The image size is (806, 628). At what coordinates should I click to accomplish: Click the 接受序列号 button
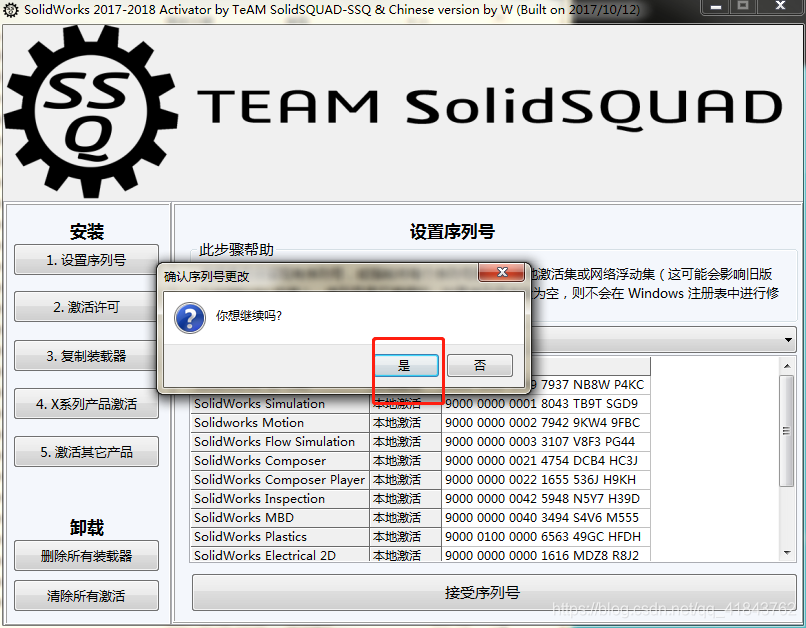click(494, 593)
